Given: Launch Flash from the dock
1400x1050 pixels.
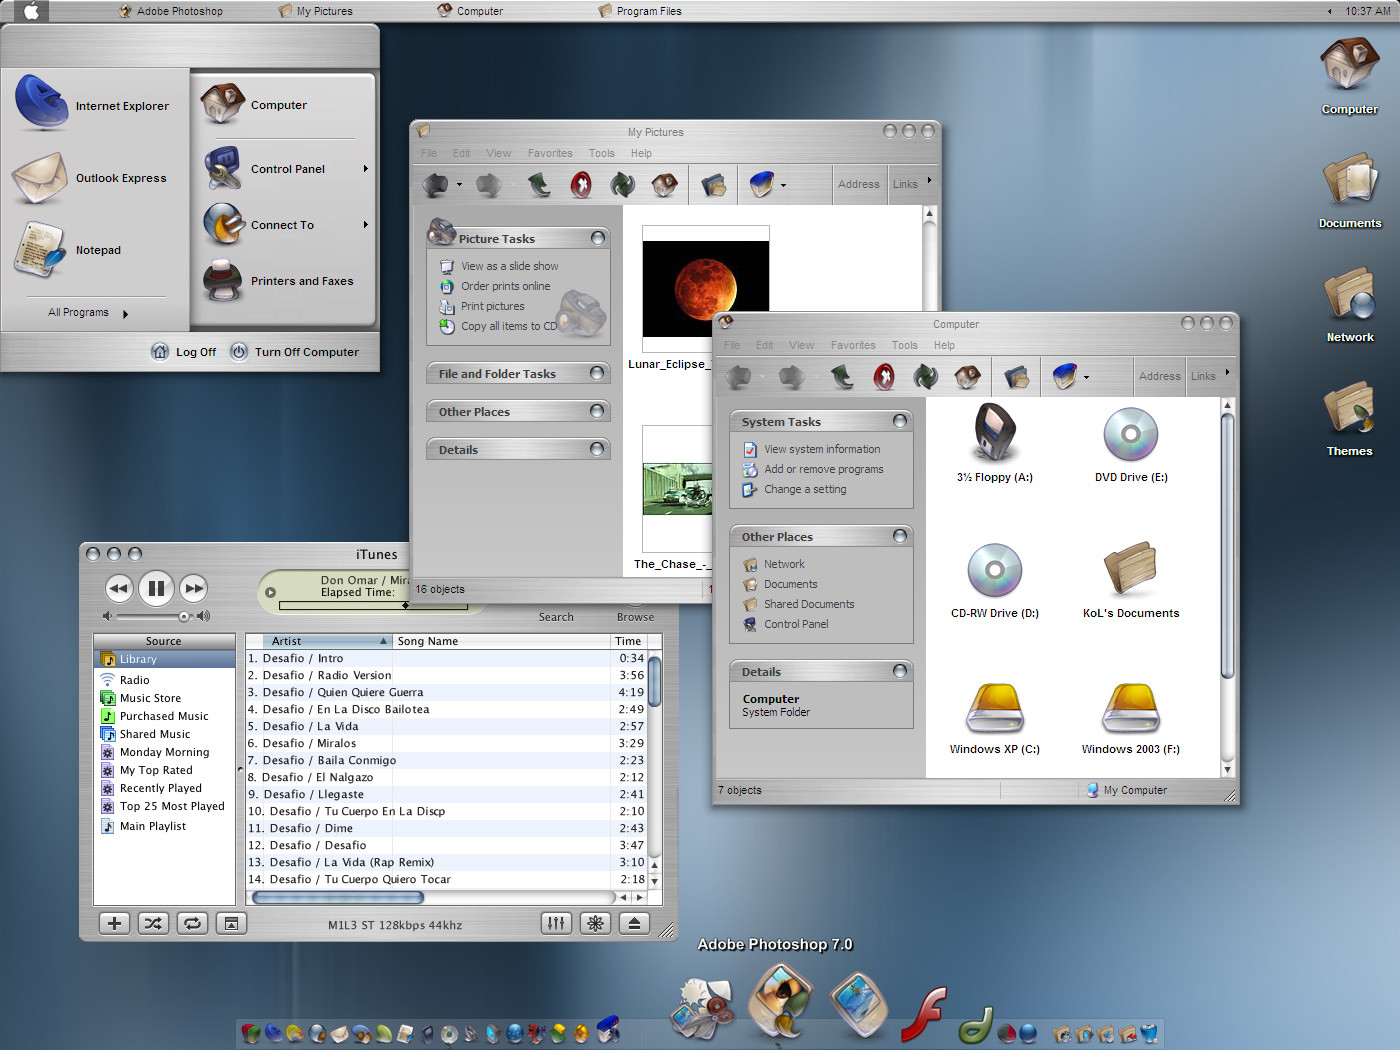Looking at the screenshot, I should tap(924, 1013).
